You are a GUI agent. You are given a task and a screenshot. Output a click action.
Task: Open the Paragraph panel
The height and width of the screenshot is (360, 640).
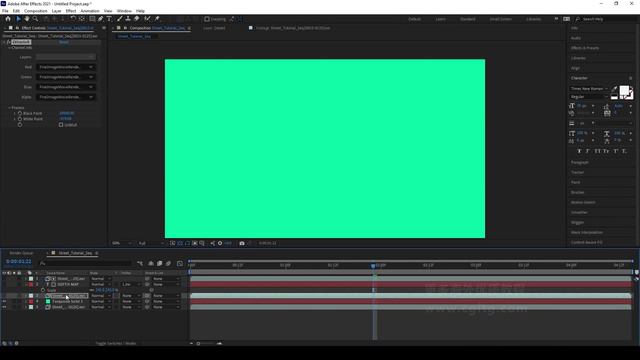[580, 162]
